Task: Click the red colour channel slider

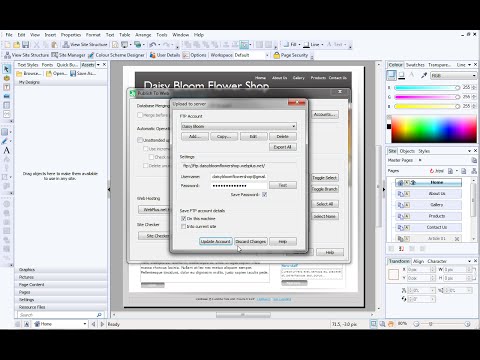Action: pos(427,88)
